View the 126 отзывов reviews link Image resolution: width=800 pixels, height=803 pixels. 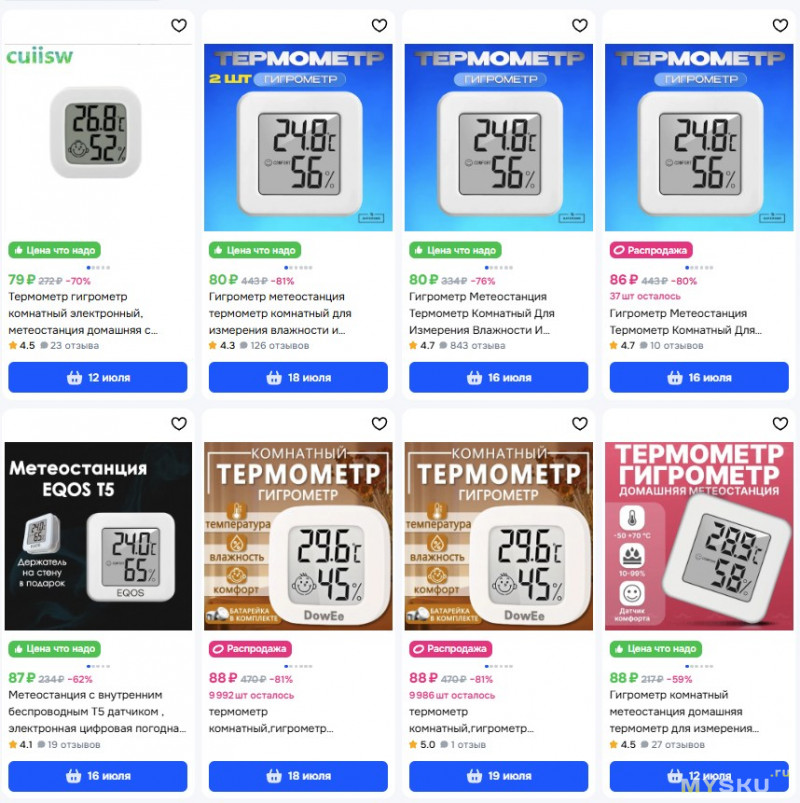[280, 346]
